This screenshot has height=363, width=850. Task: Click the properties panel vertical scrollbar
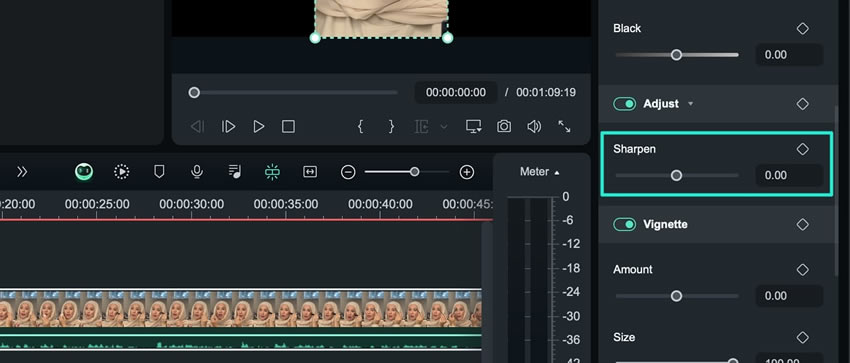click(837, 190)
